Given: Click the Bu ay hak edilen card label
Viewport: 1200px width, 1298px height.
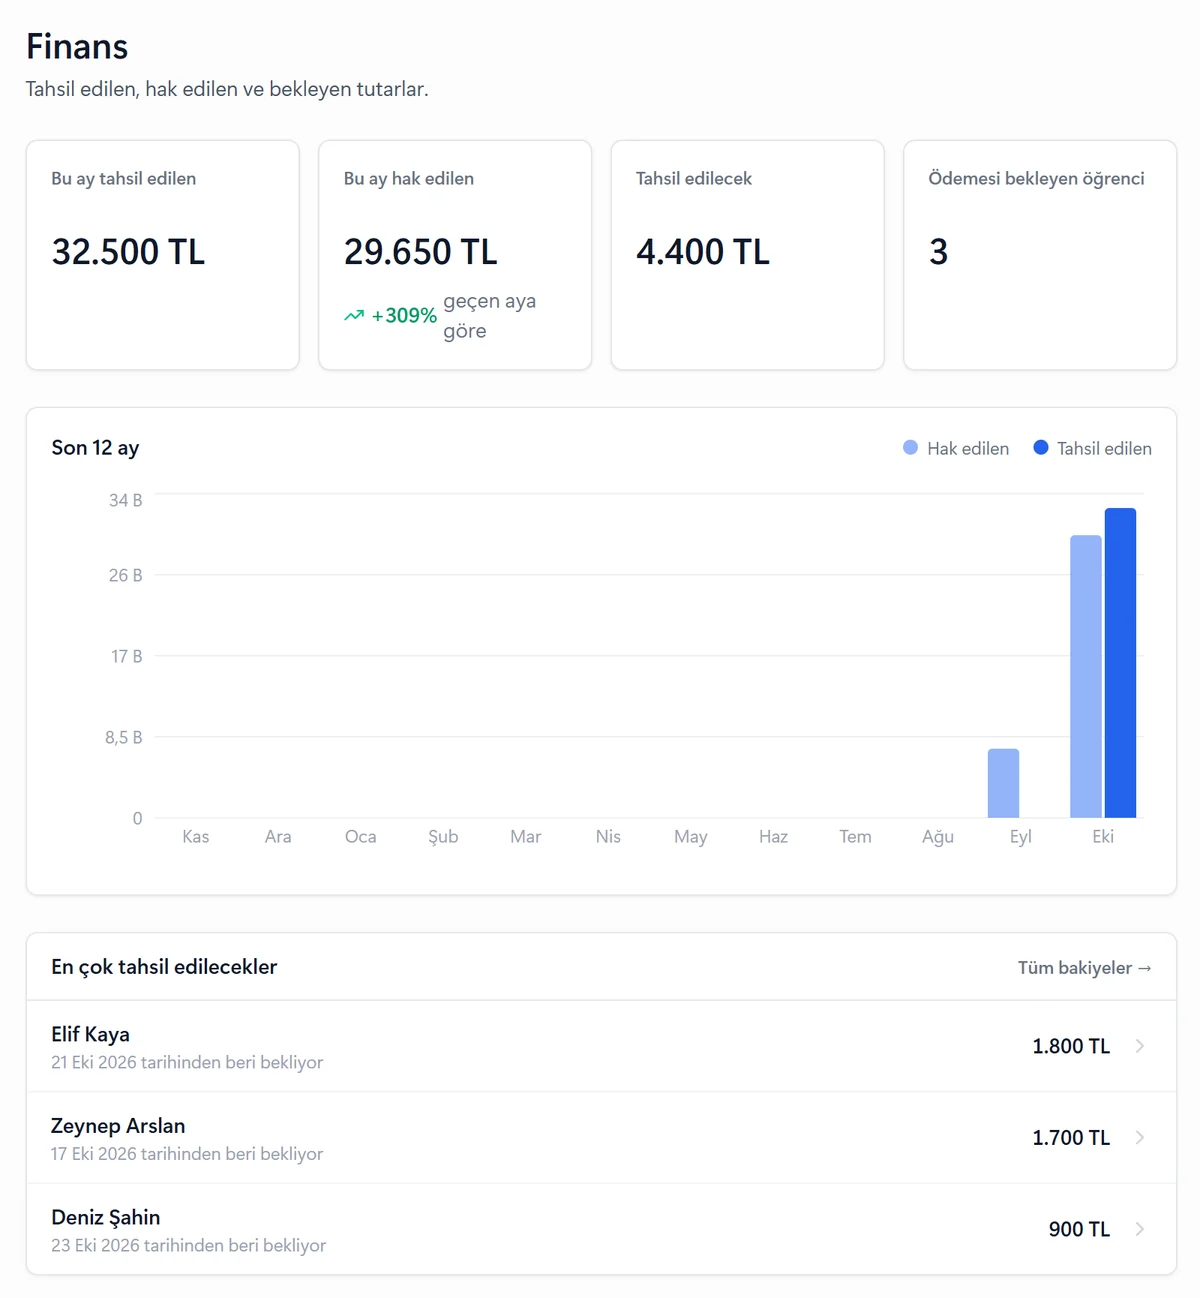Looking at the screenshot, I should (409, 179).
